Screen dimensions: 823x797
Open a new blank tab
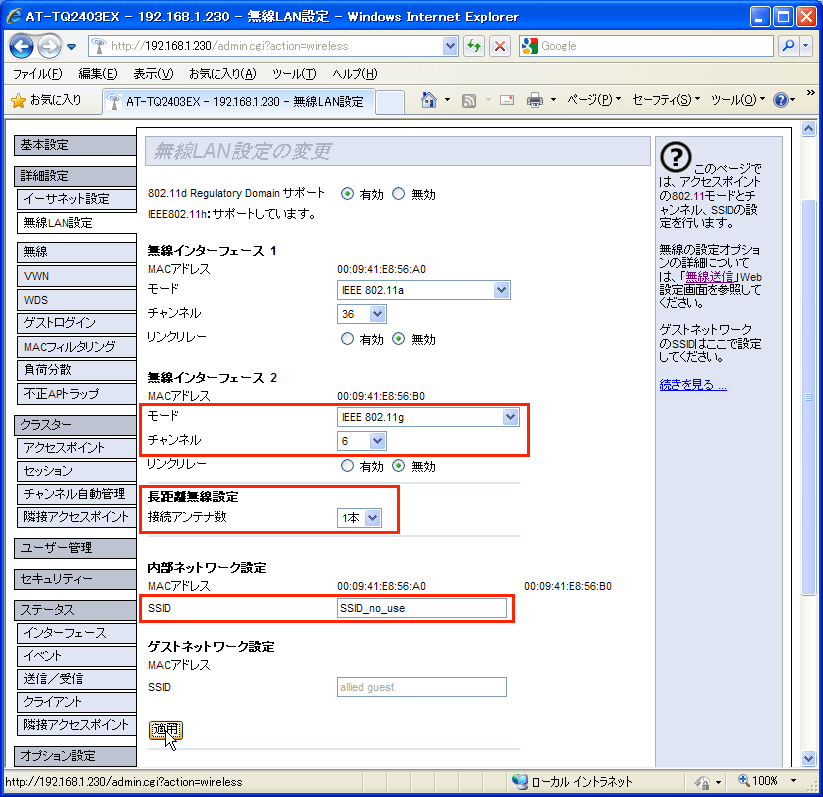[390, 101]
